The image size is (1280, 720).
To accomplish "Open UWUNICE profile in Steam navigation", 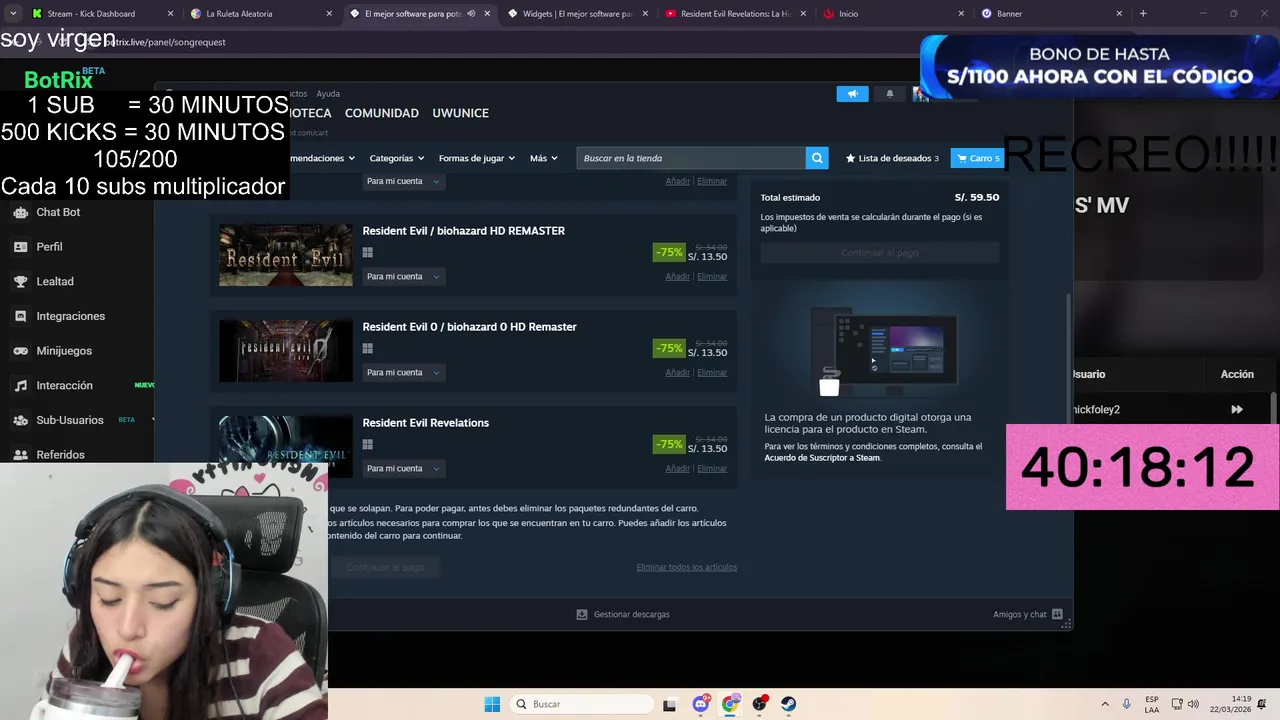I will [x=460, y=113].
